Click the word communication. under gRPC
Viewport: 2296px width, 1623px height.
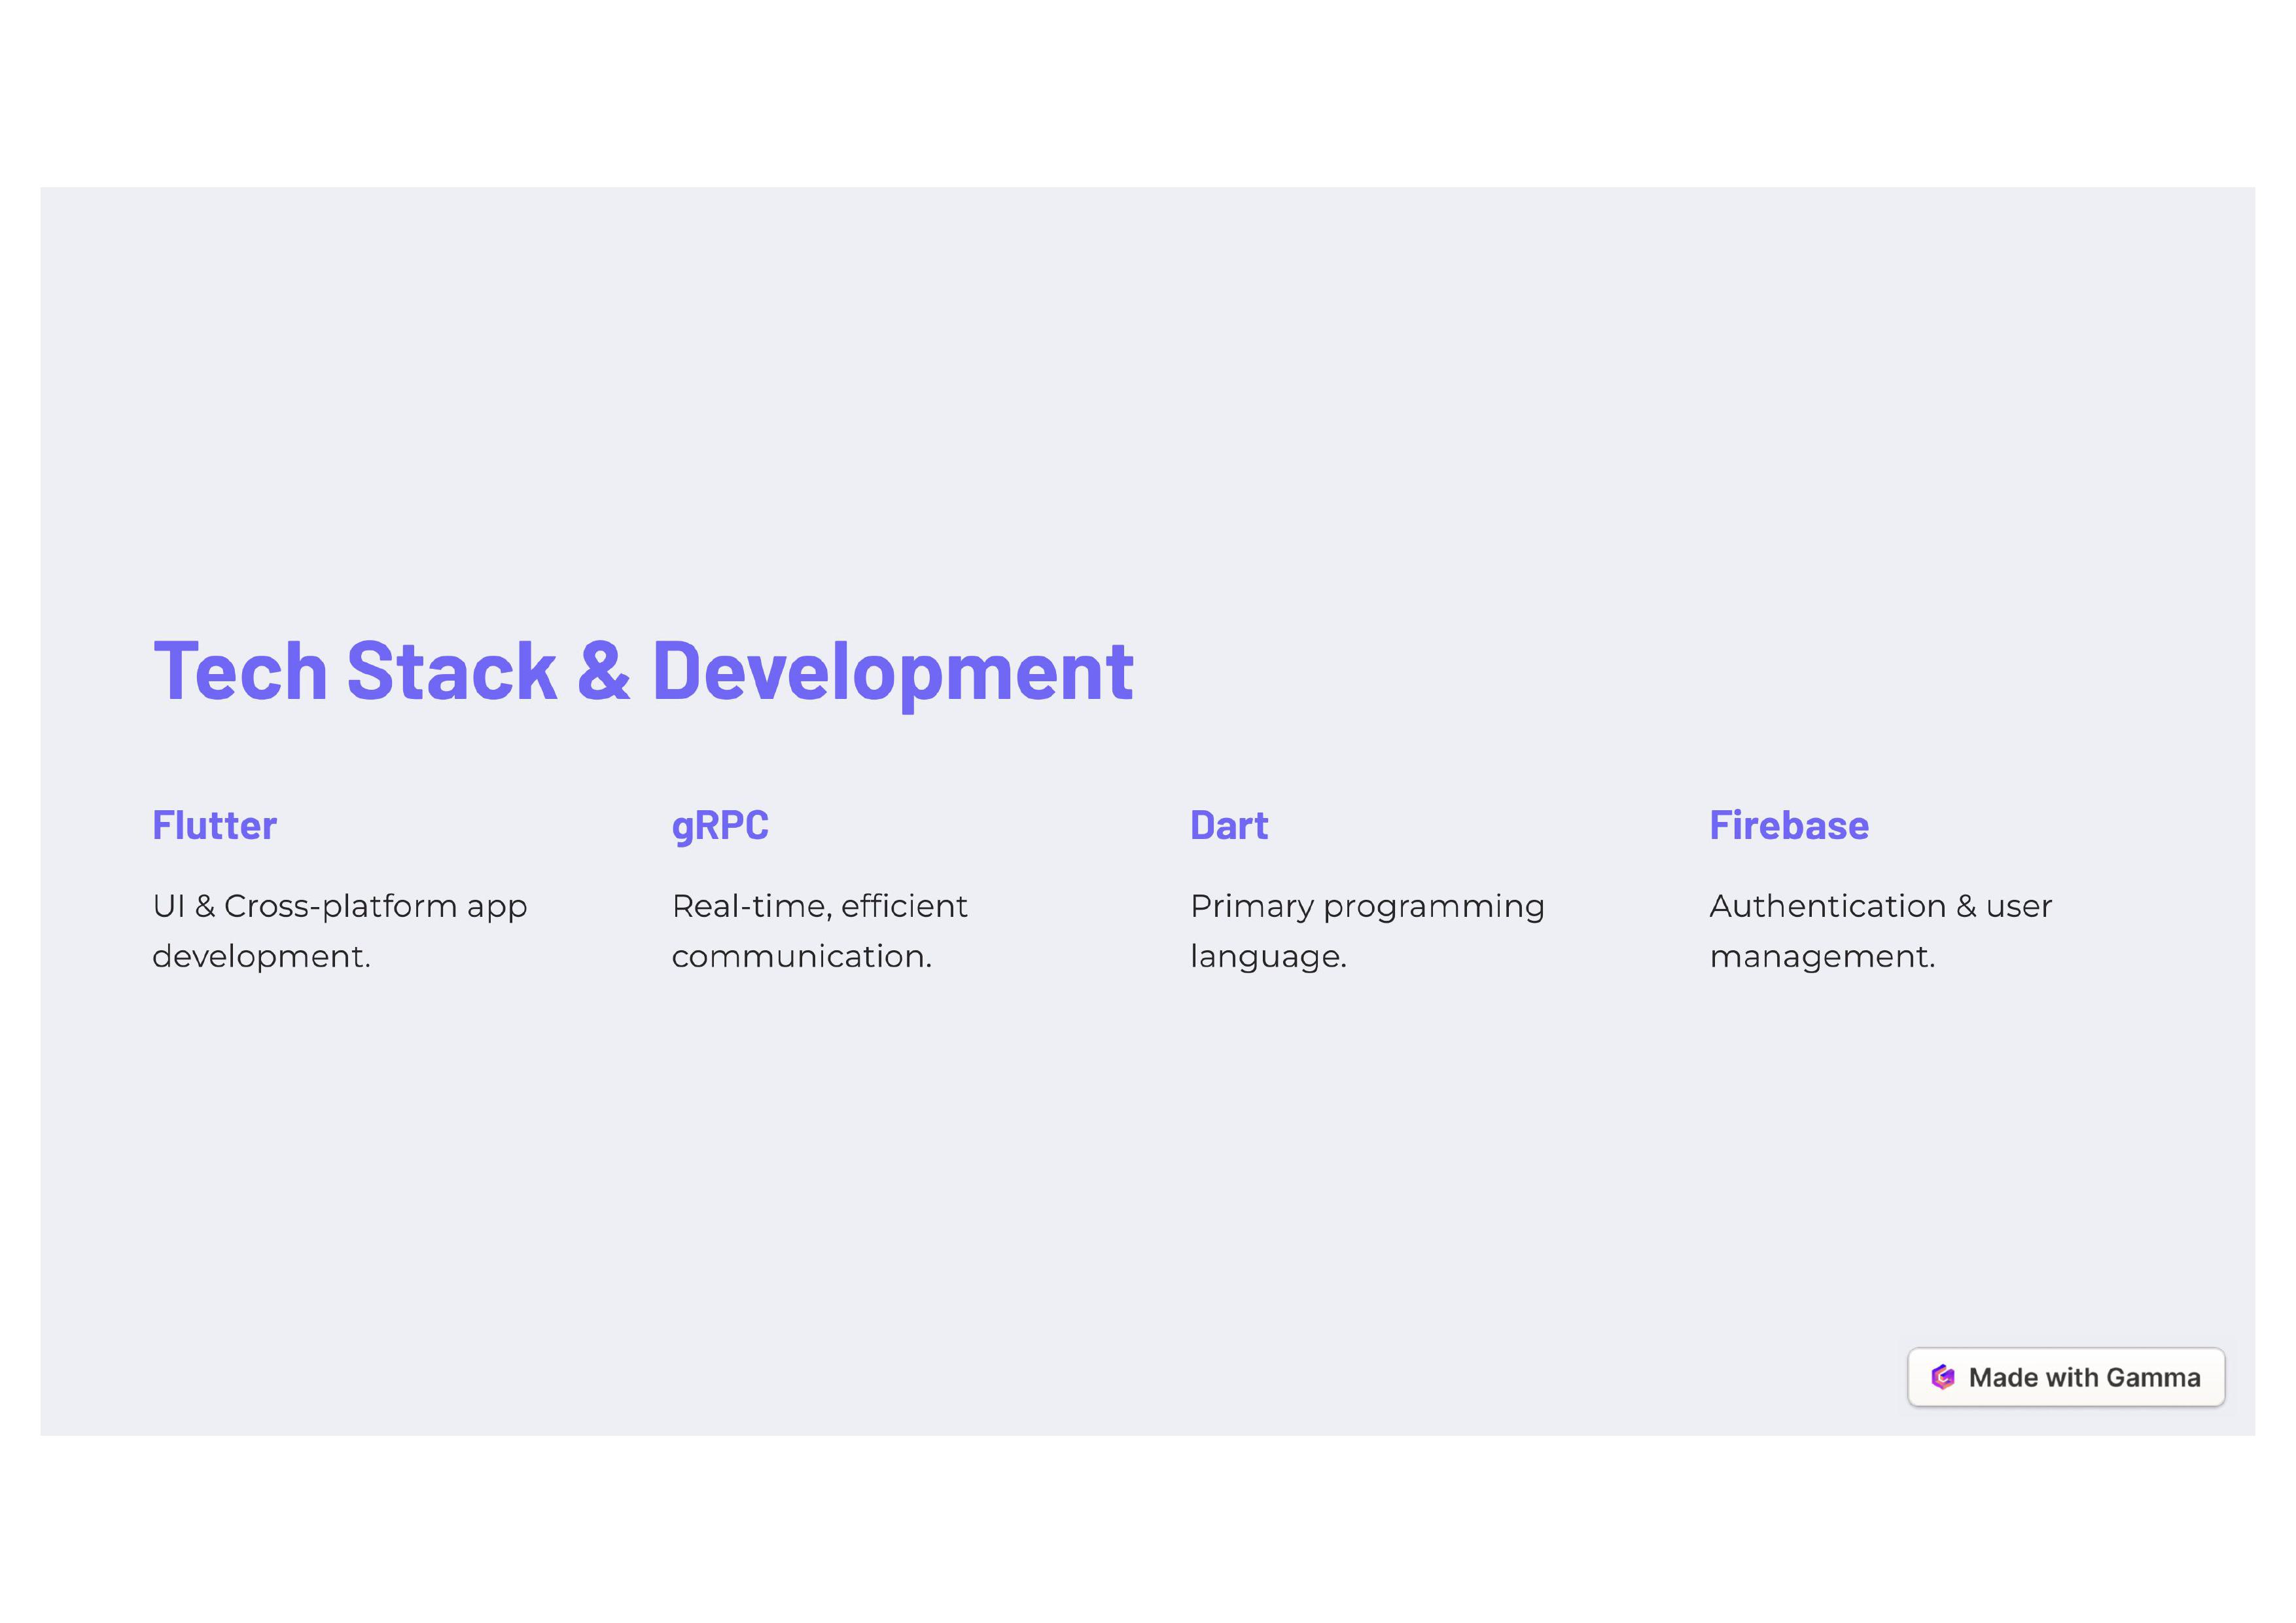coord(801,957)
